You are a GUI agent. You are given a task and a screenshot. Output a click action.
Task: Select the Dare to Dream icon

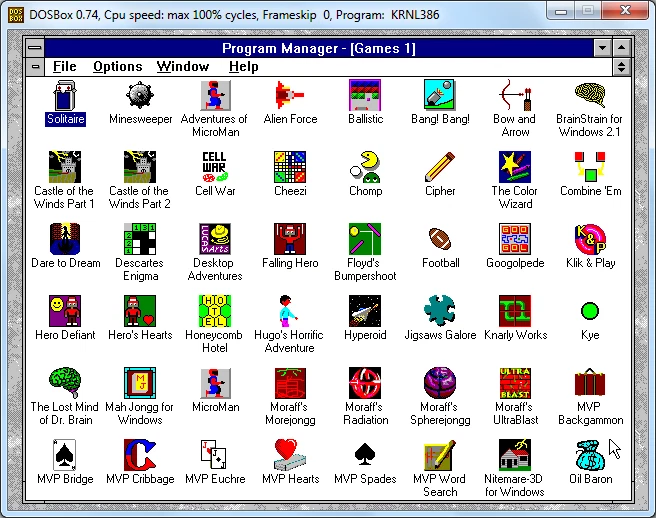tap(65, 239)
